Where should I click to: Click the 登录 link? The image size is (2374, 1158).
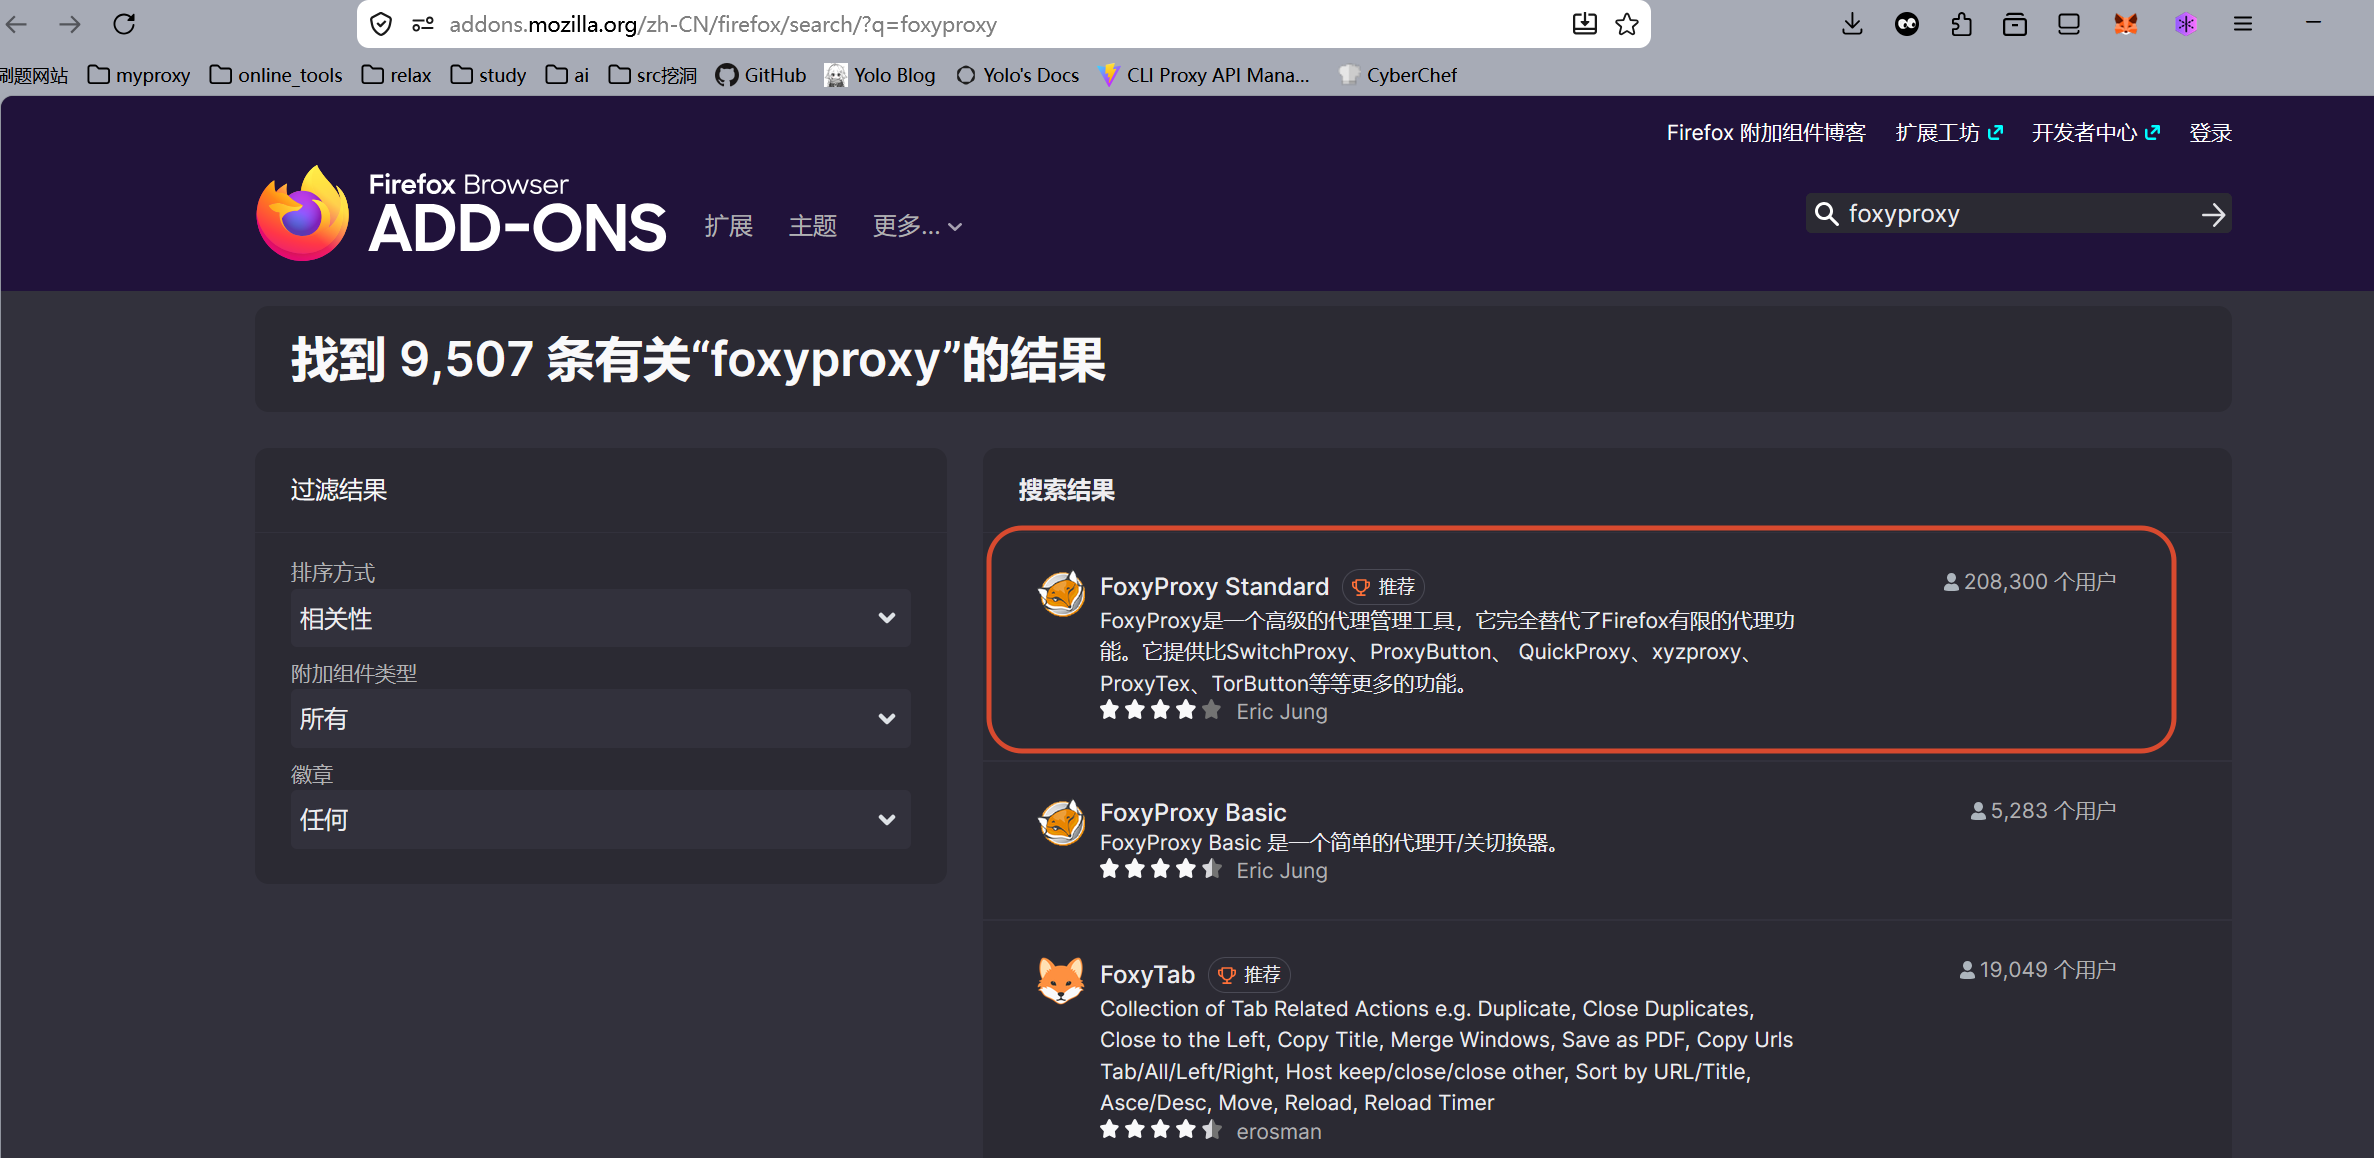point(2210,133)
